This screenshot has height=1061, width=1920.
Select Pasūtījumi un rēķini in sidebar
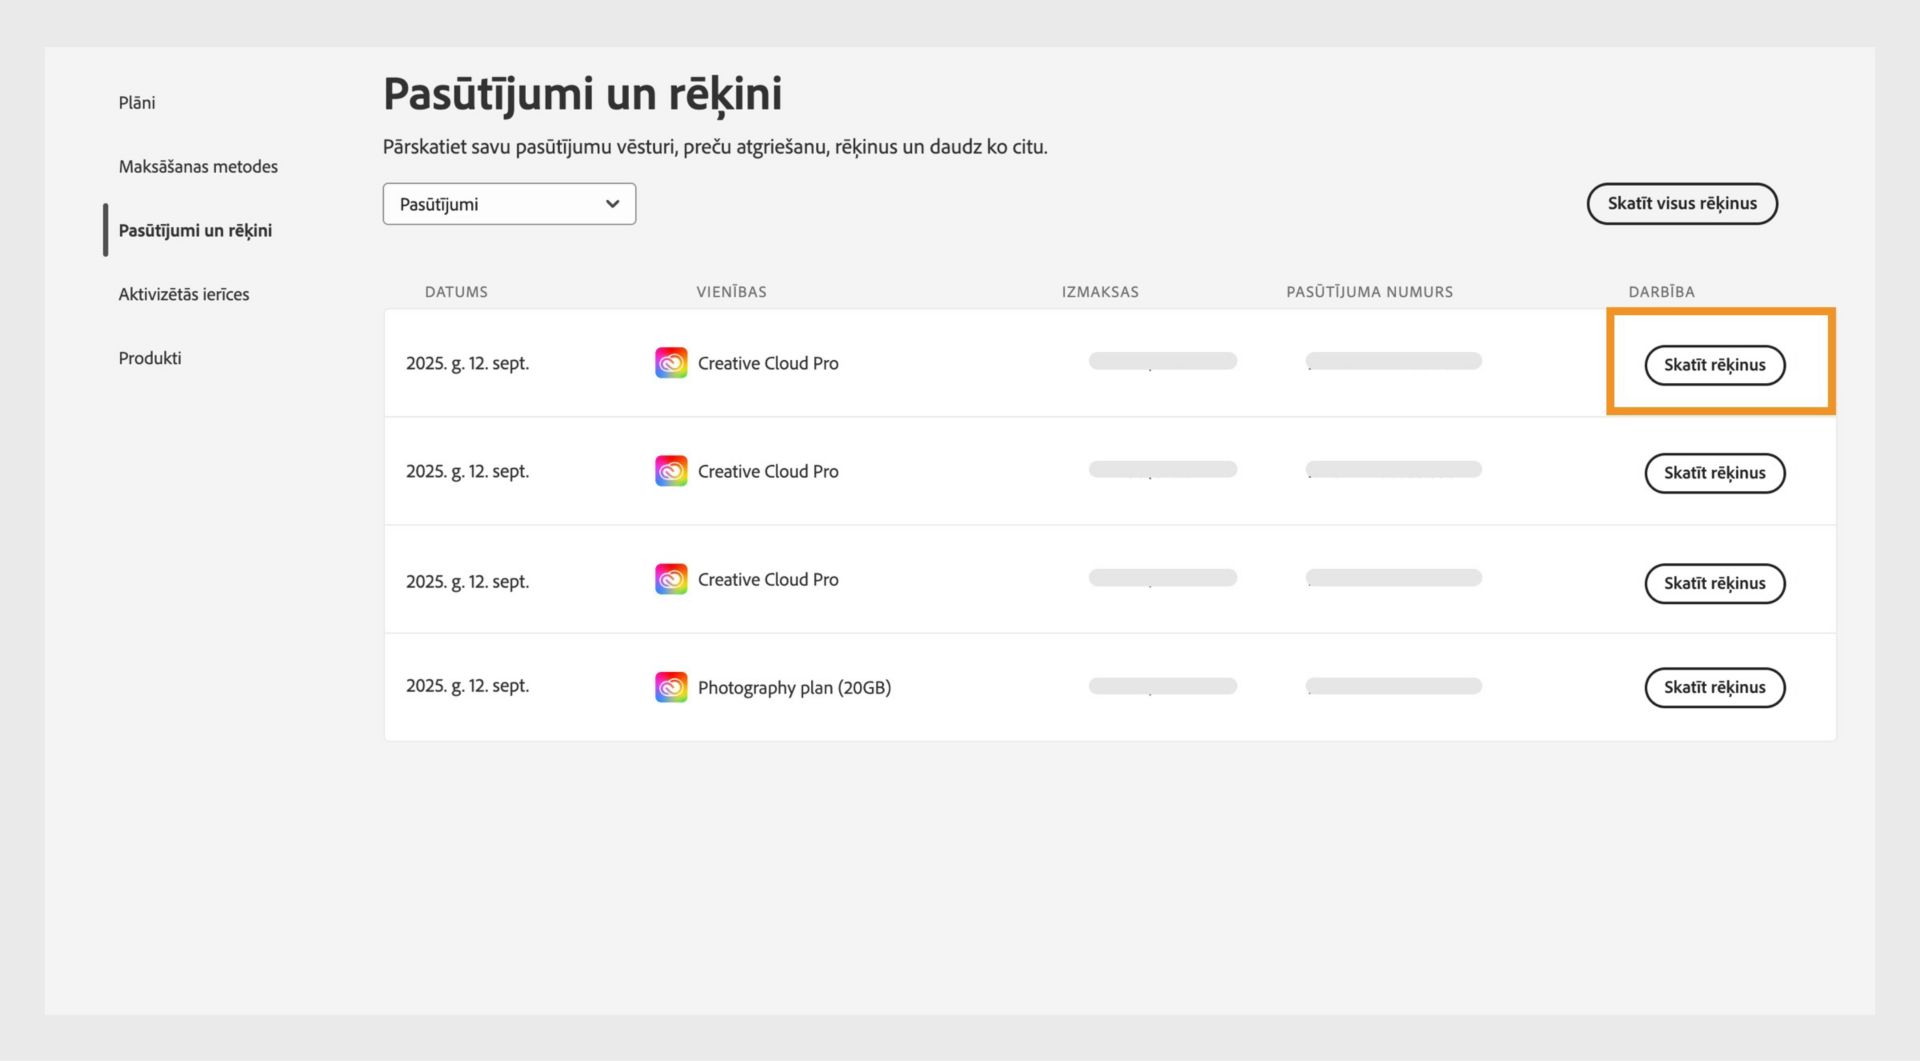coord(195,230)
